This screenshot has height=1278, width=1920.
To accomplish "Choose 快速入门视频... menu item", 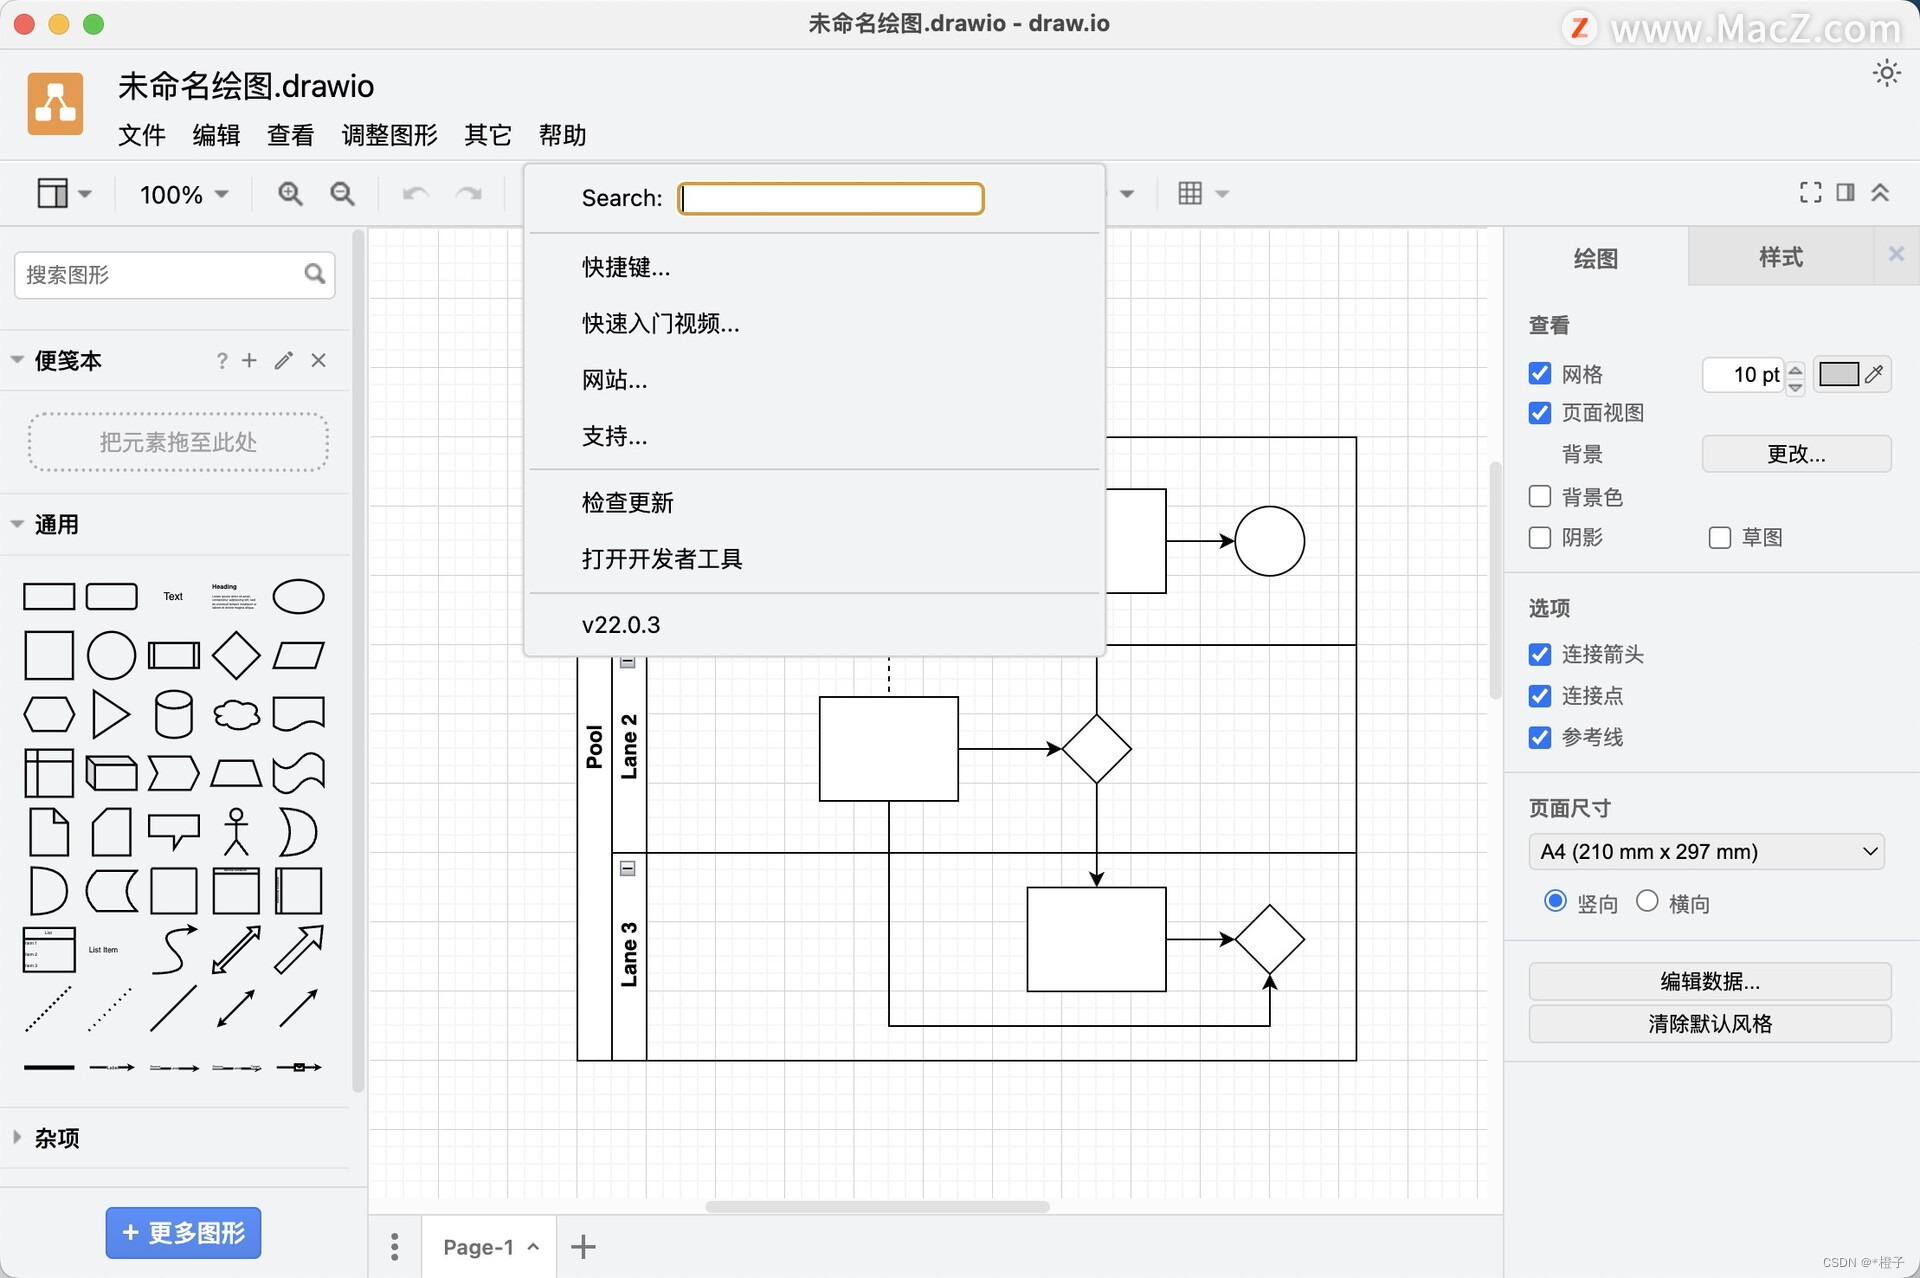I will [814, 323].
